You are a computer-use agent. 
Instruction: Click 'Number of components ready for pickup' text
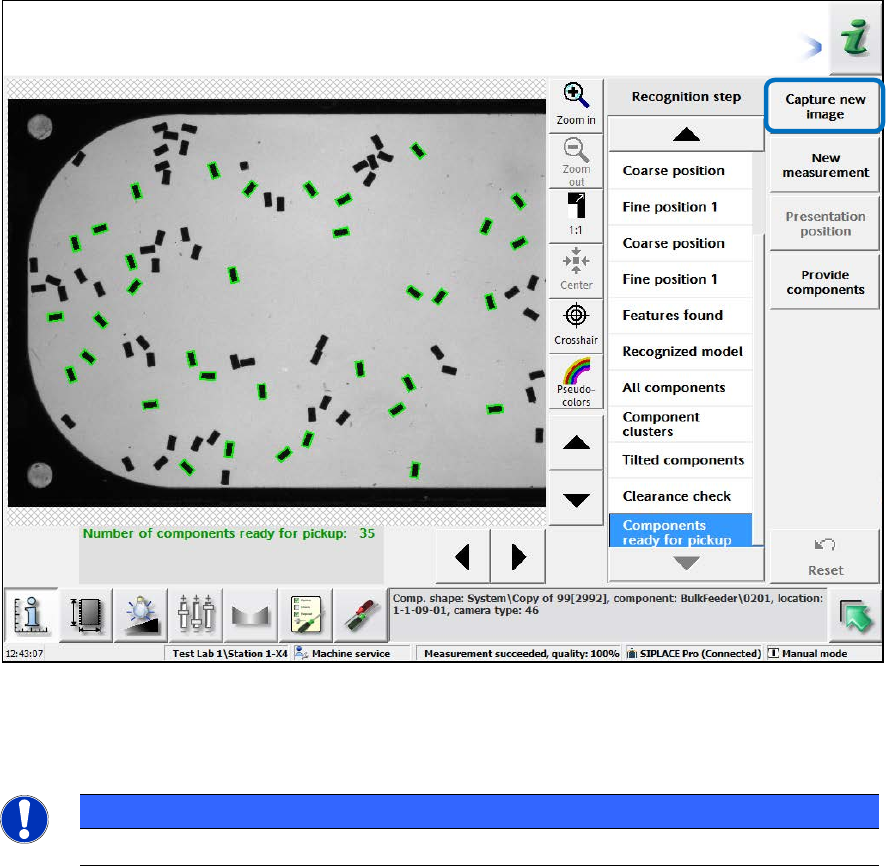(215, 533)
